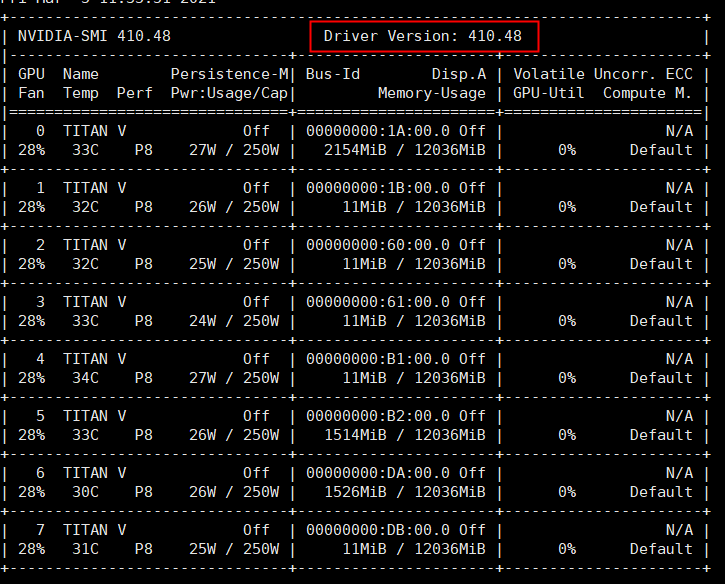Click memory value 1526MiB
The width and height of the screenshot is (725, 584).
pyautogui.click(x=355, y=492)
